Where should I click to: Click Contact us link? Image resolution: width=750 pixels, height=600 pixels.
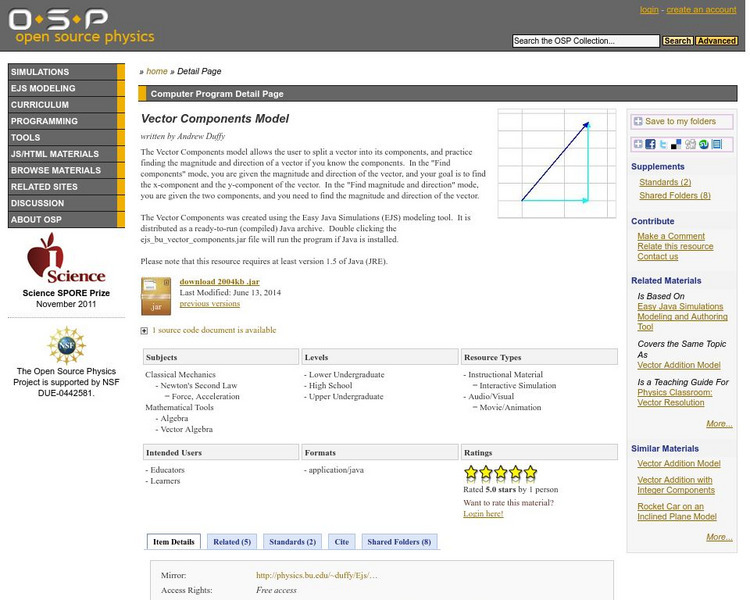(657, 256)
